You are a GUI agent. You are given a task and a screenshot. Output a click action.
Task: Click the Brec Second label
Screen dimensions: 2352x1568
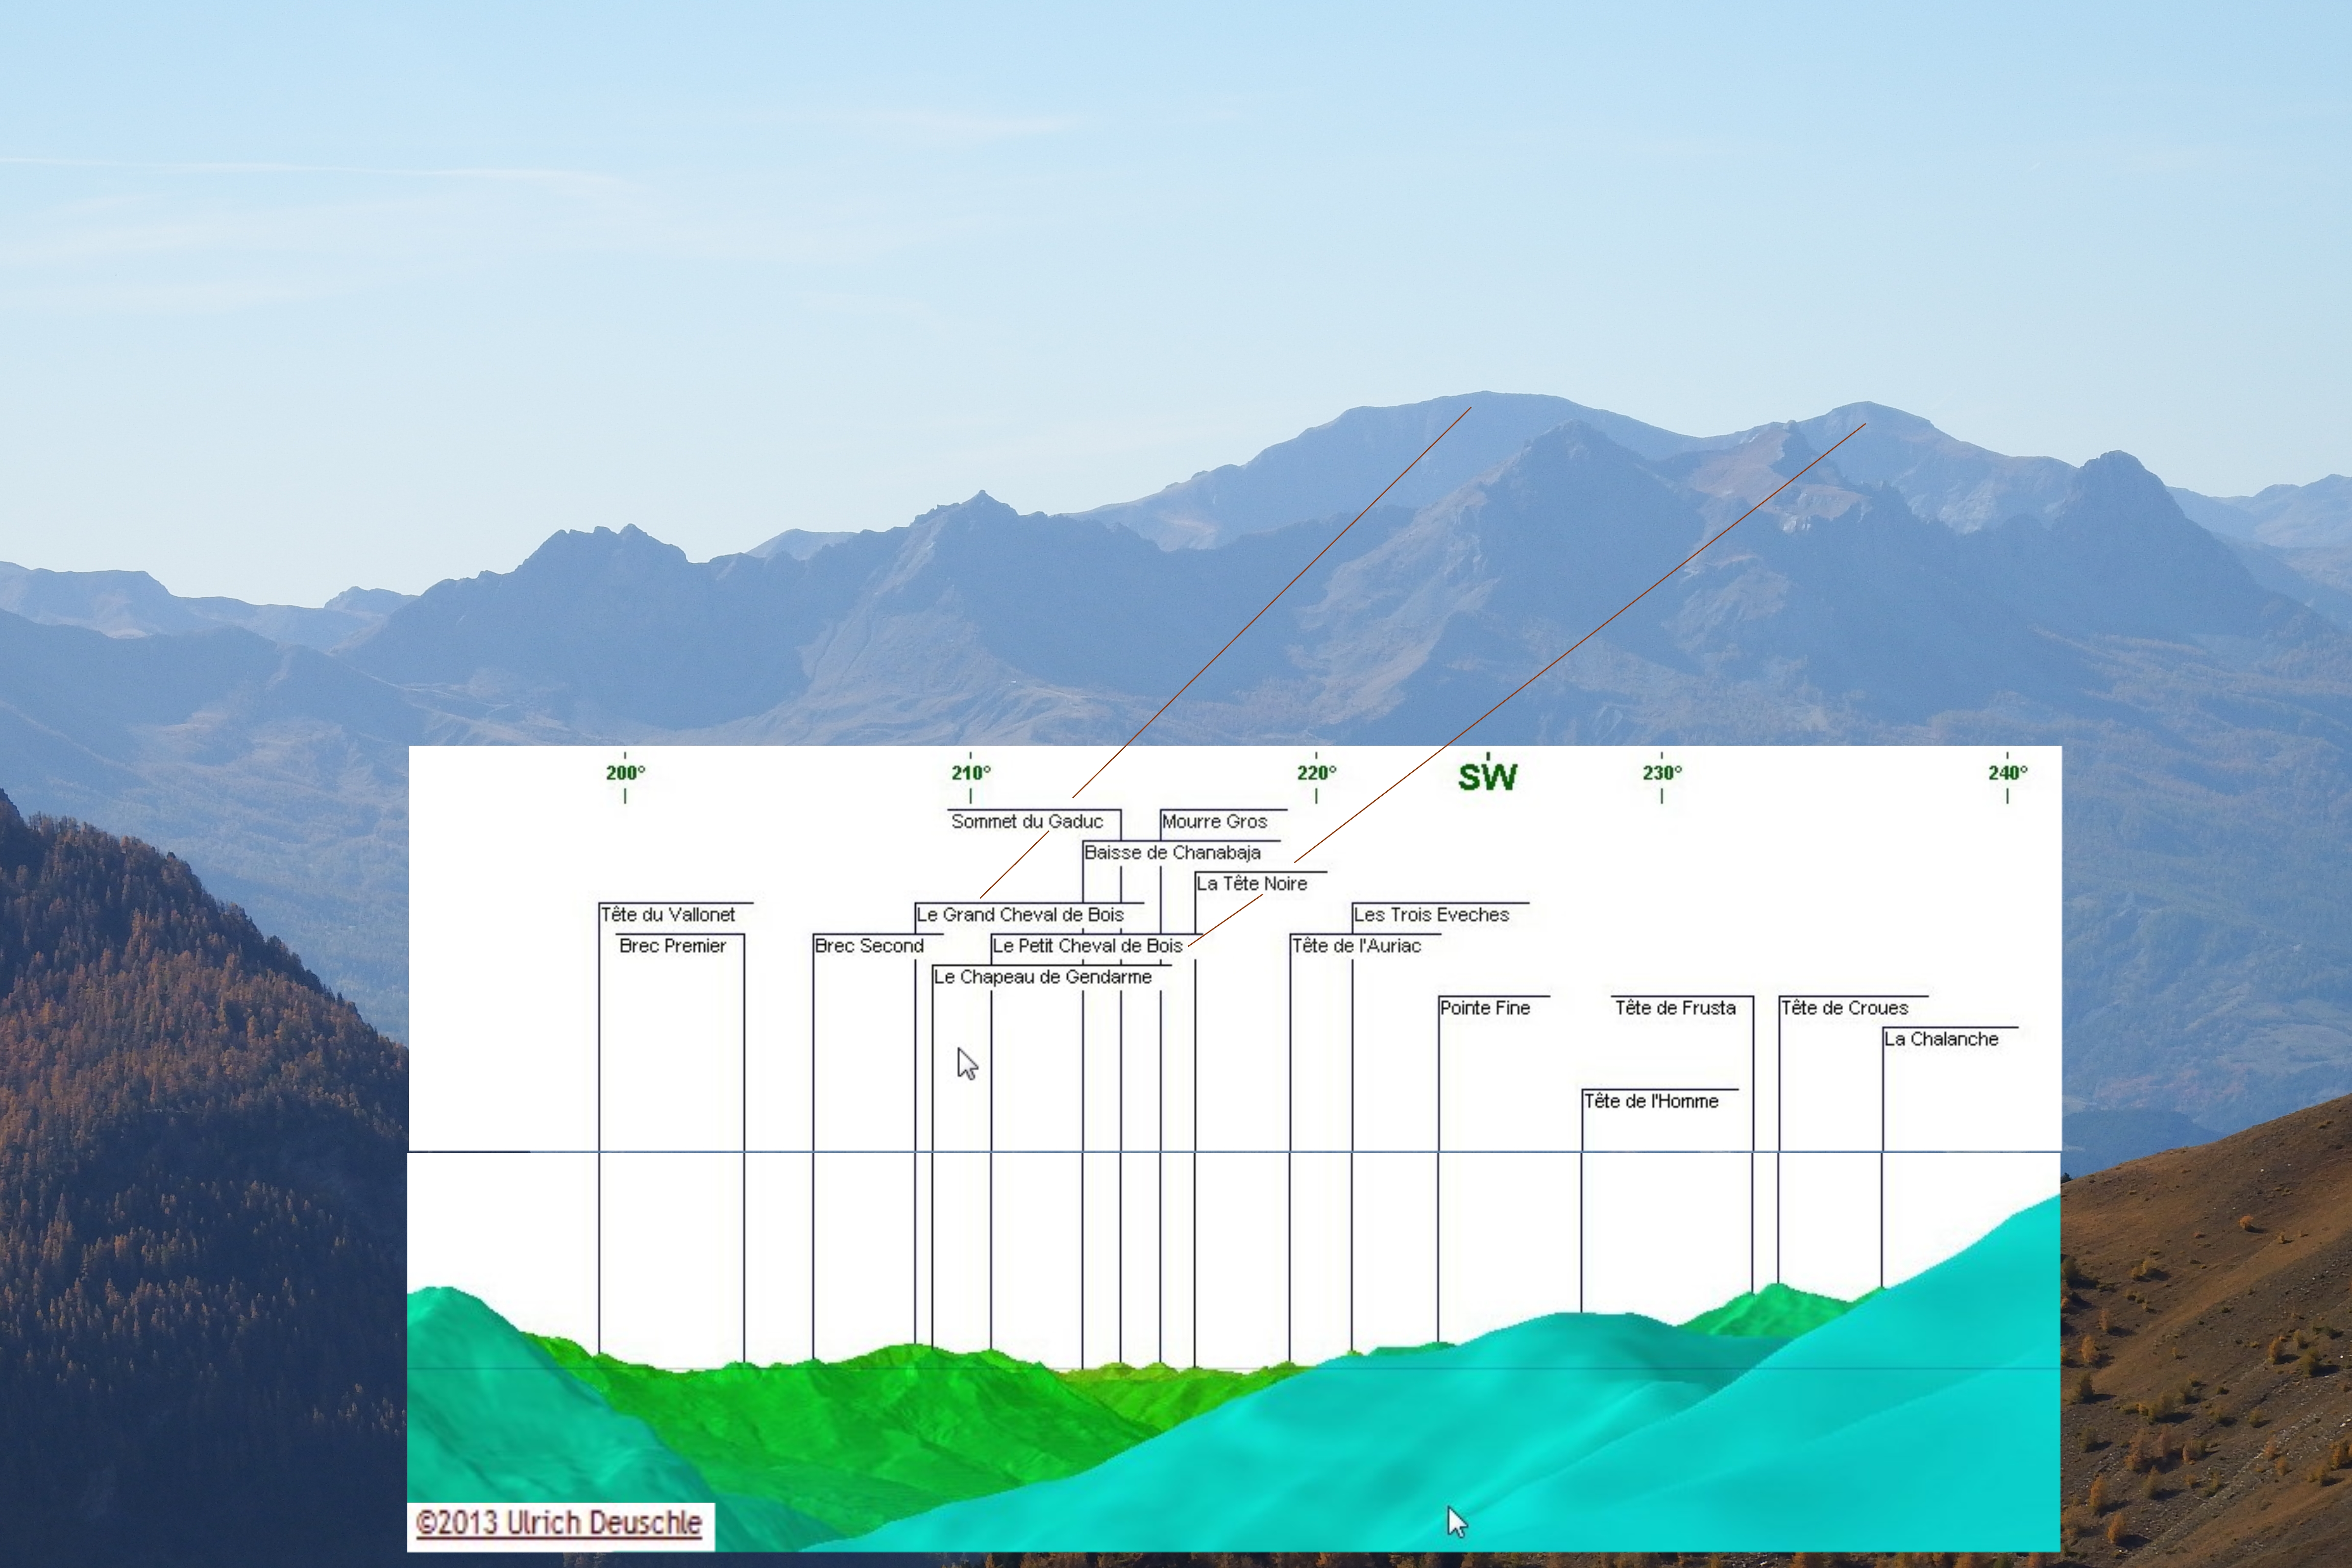coord(869,945)
